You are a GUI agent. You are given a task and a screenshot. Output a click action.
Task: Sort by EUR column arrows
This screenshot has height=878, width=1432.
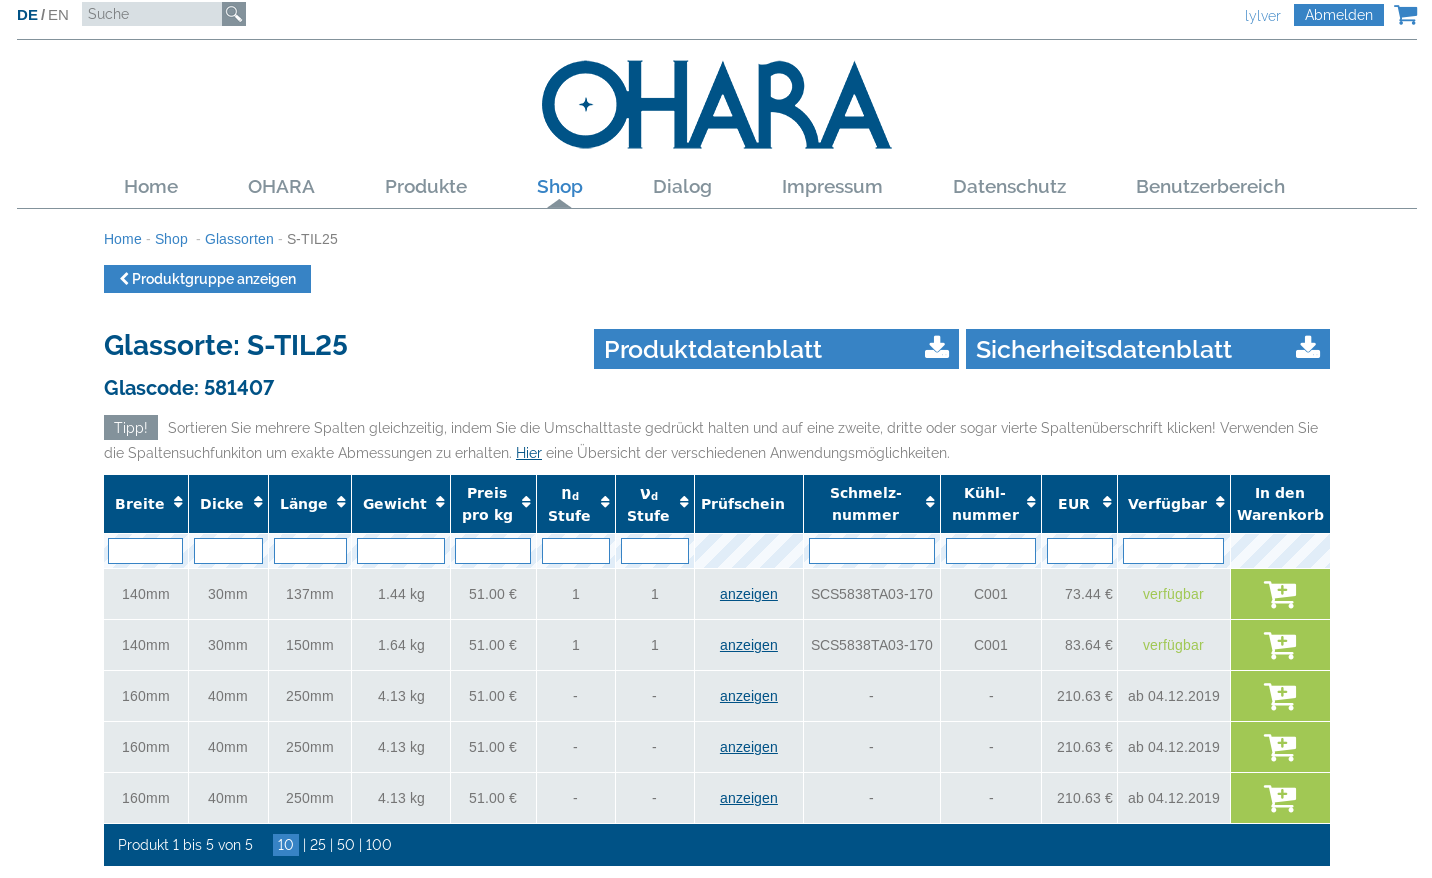[x=1107, y=502]
